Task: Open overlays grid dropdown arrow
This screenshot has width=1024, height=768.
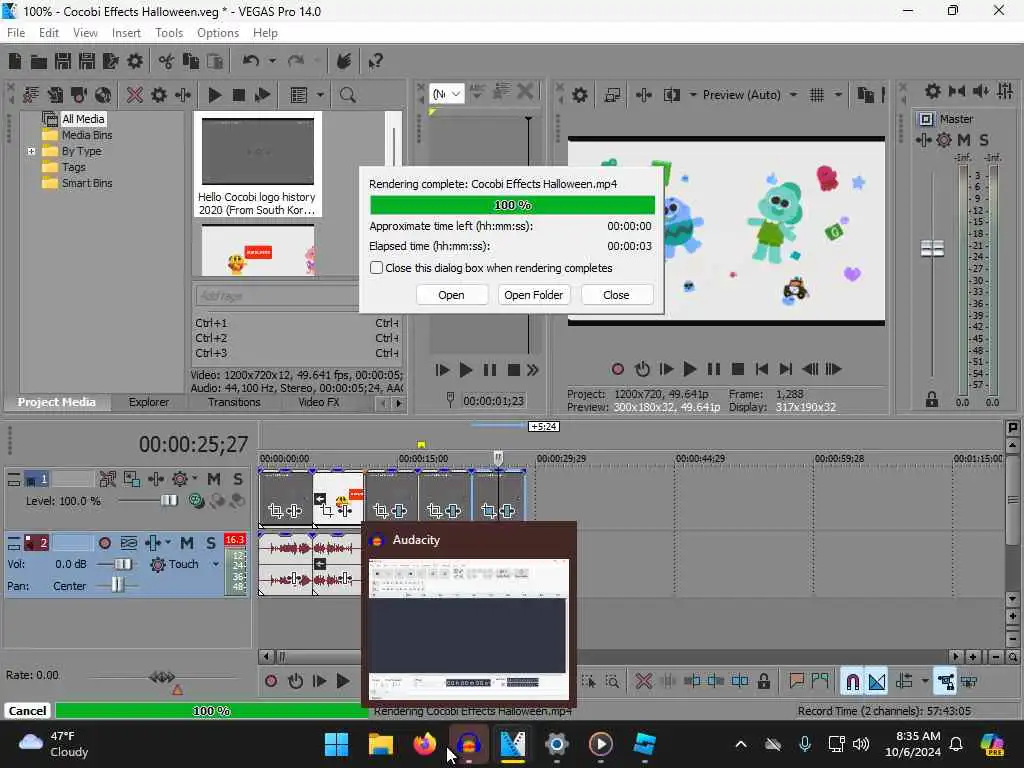Action: pos(838,95)
